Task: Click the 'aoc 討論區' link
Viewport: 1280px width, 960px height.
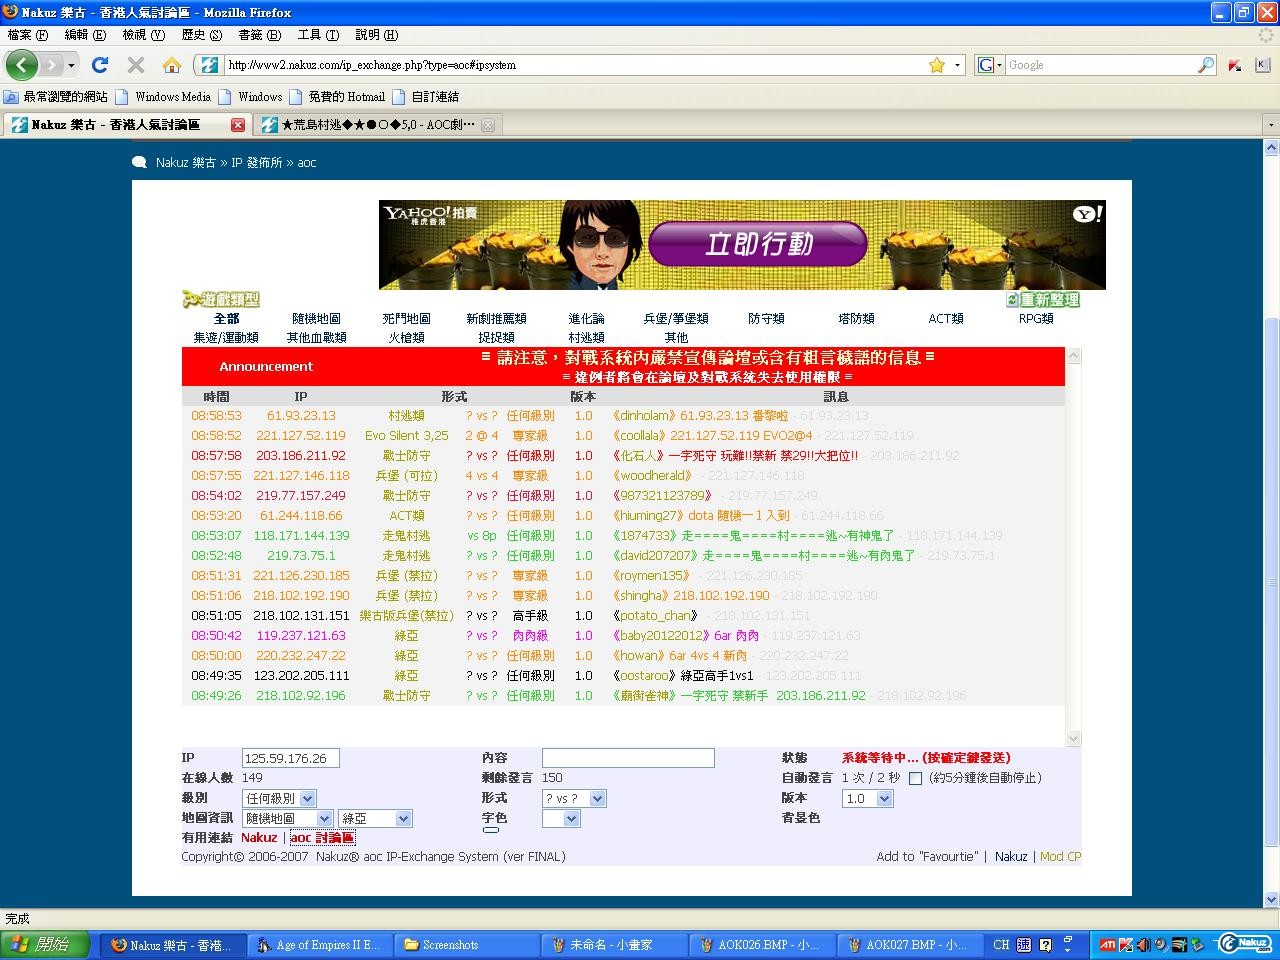Action: [322, 838]
